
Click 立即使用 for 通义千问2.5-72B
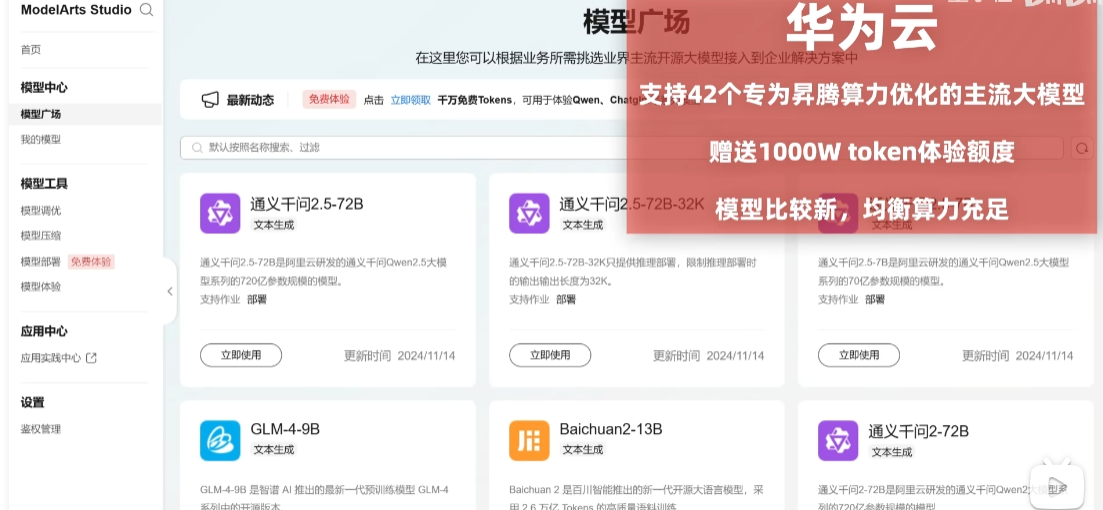tap(241, 355)
